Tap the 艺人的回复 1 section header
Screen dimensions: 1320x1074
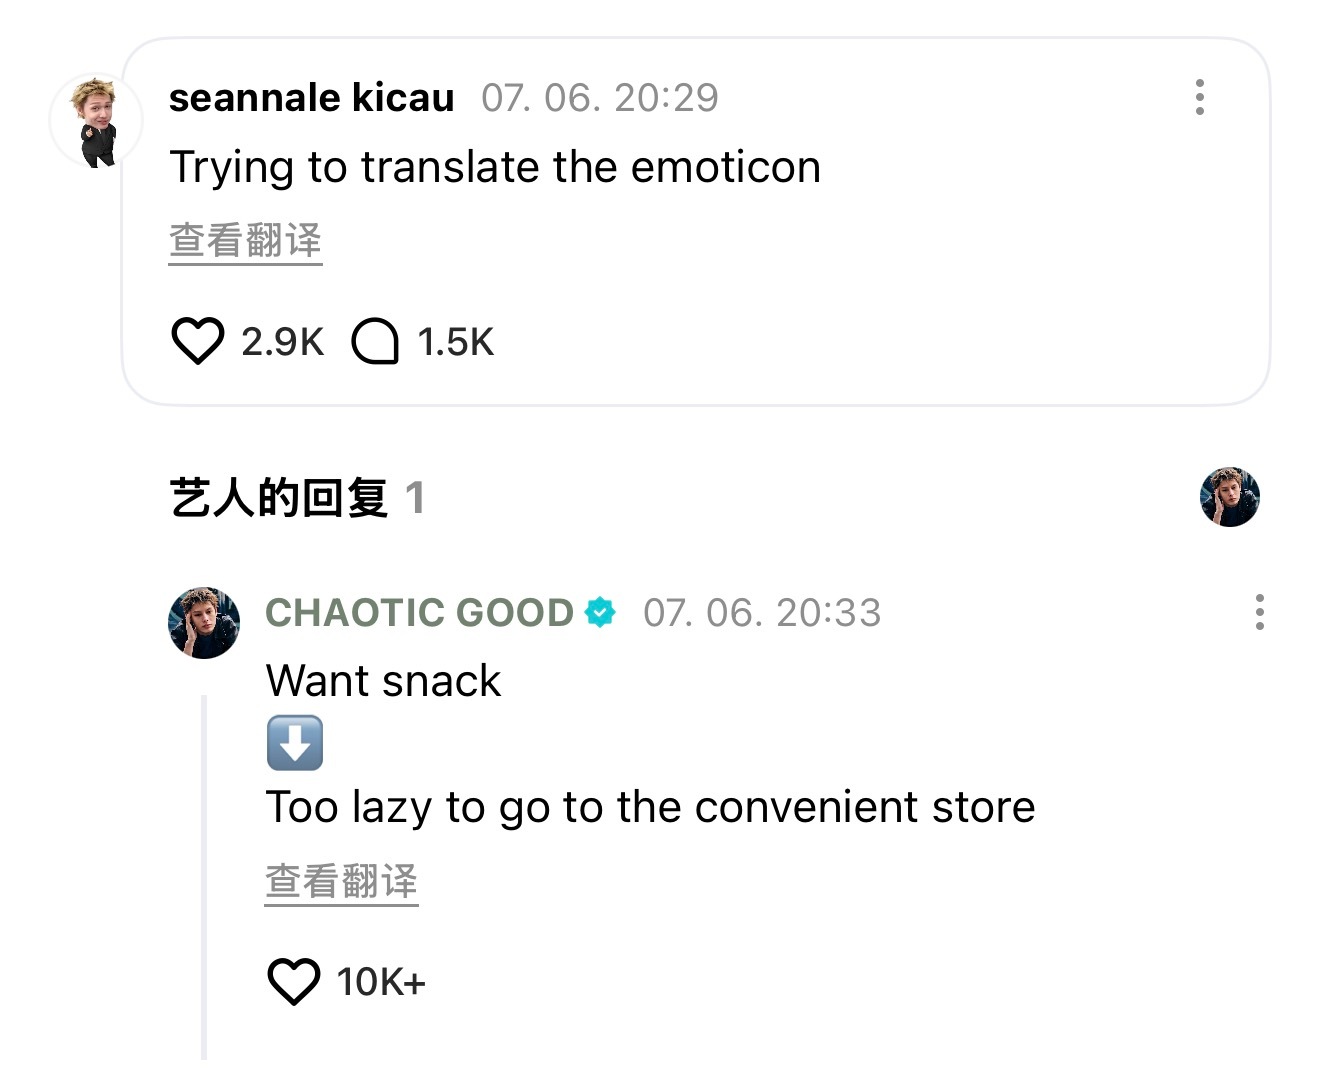pyautogui.click(x=298, y=497)
